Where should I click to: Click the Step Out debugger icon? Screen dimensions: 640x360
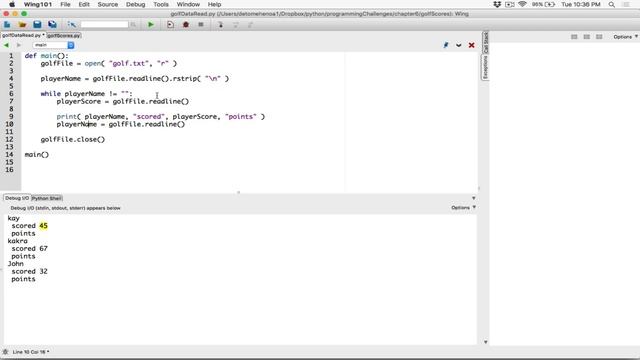[x=251, y=25]
